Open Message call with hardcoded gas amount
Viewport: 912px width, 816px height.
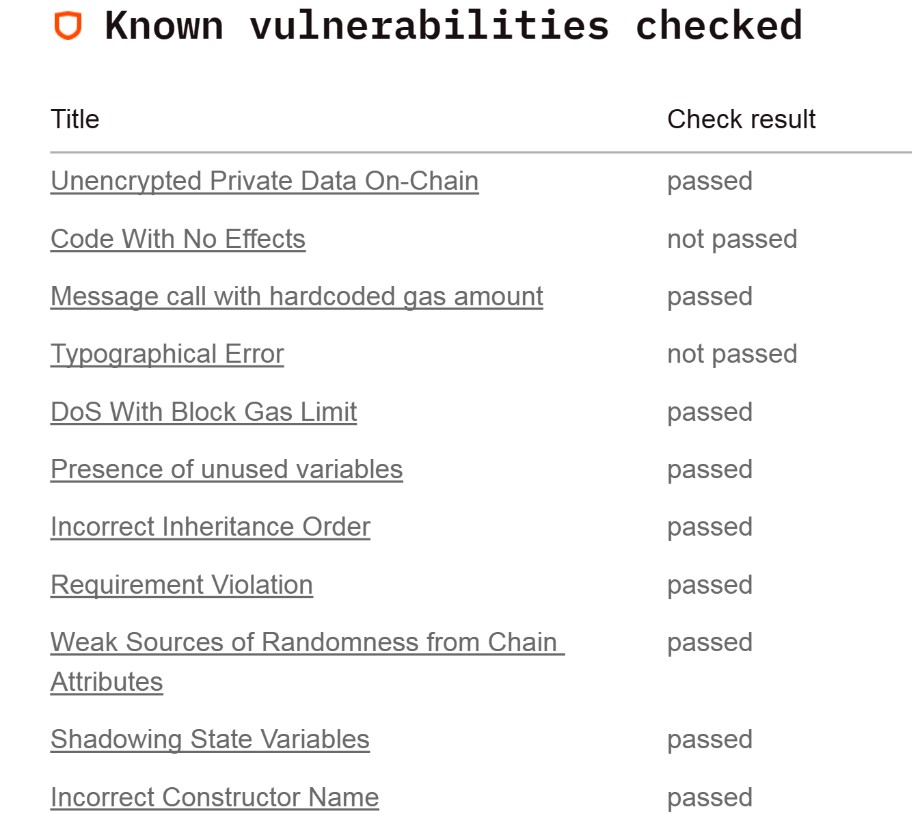(x=296, y=297)
